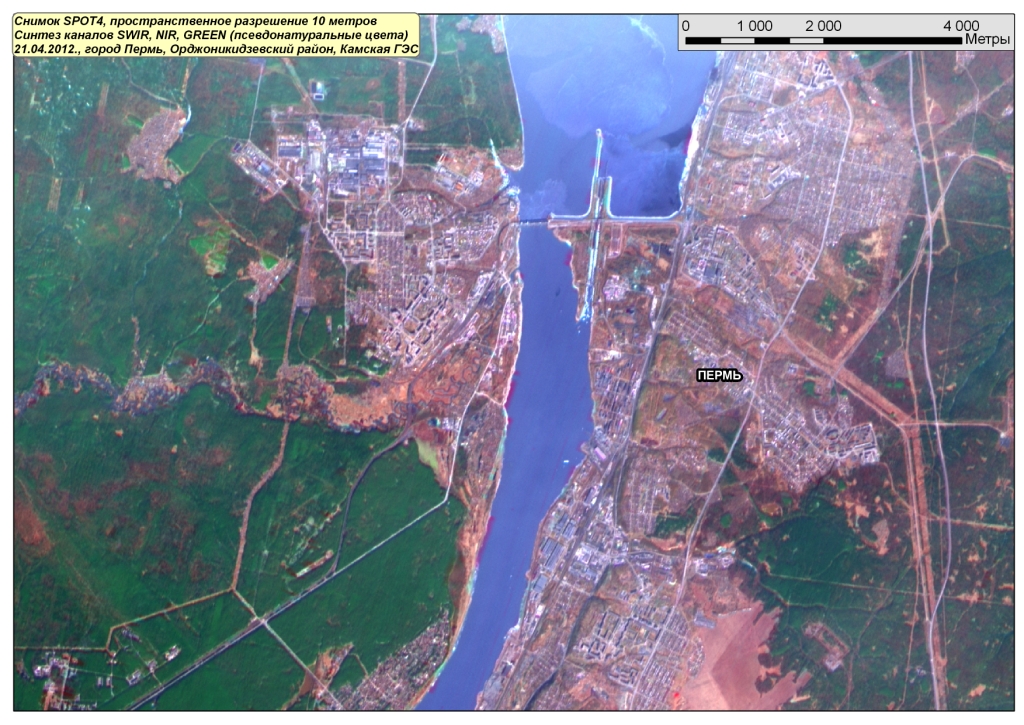Click the date line '21.04.2012., город Пермь'

click(x=89, y=49)
